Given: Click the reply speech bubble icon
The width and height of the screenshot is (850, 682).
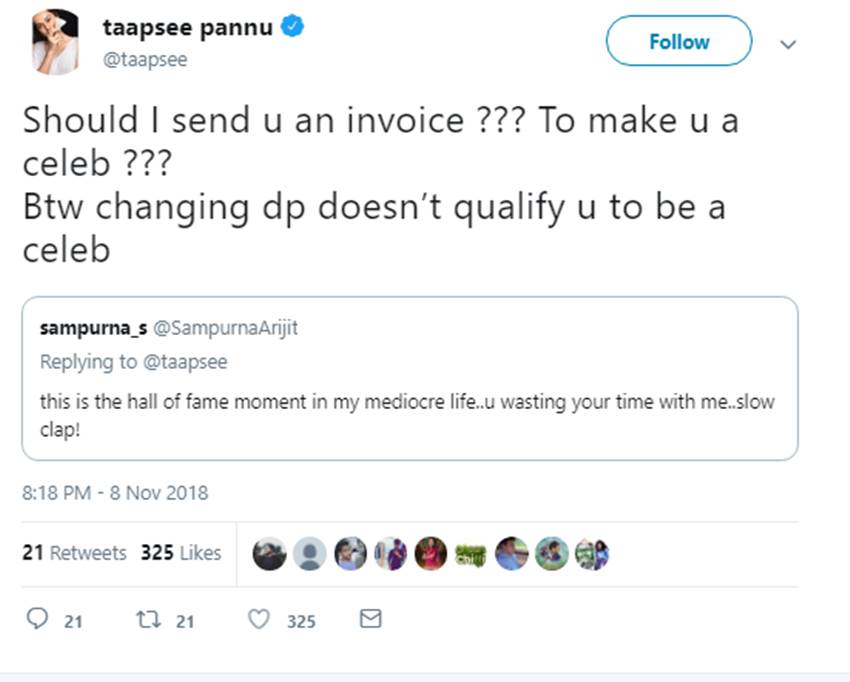Looking at the screenshot, I should click(37, 620).
